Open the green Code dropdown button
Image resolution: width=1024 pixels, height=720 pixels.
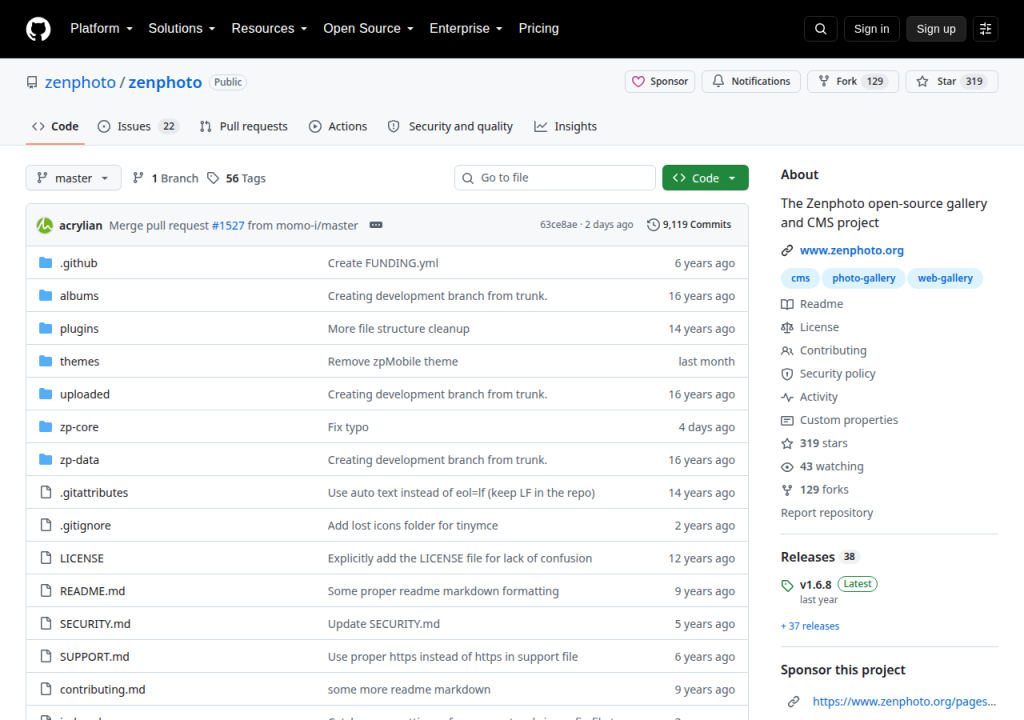[705, 178]
